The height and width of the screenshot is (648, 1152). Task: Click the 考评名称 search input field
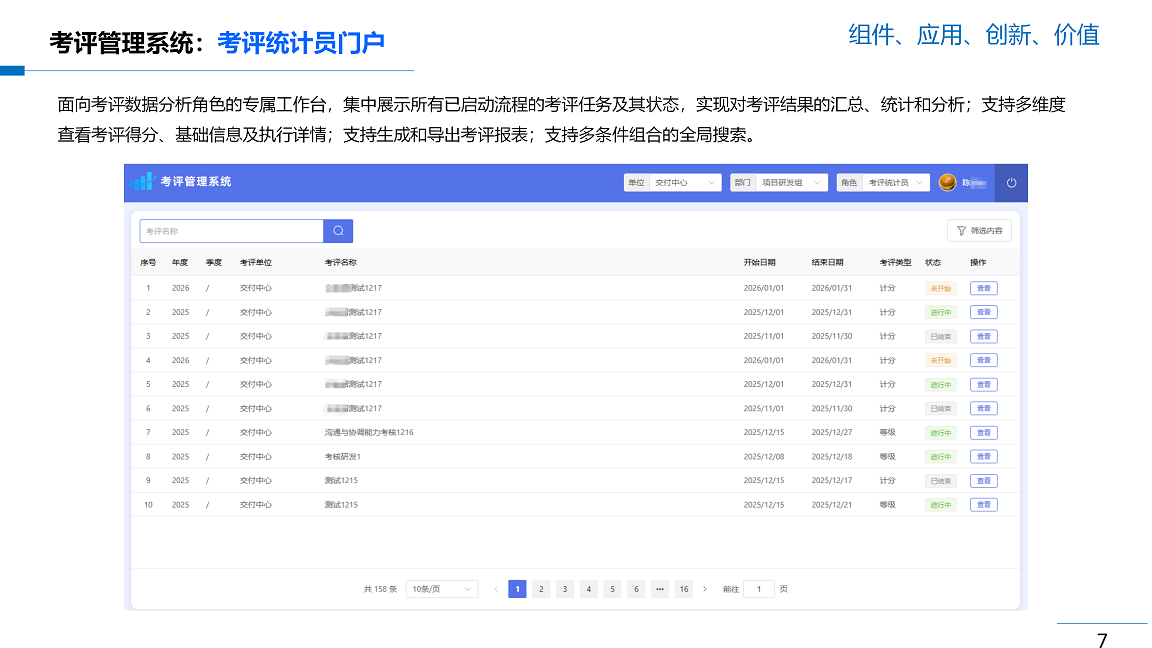click(x=231, y=231)
